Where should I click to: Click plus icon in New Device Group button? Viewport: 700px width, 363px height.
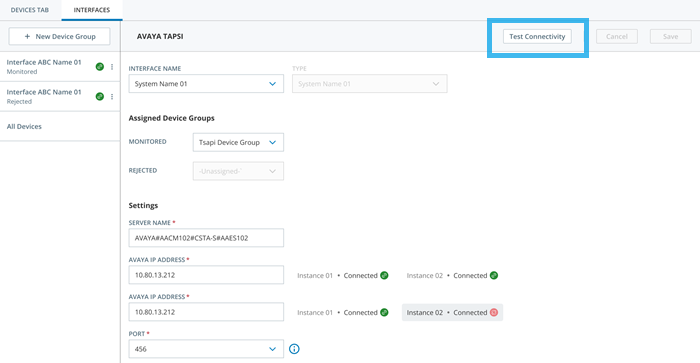pyautogui.click(x=27, y=37)
